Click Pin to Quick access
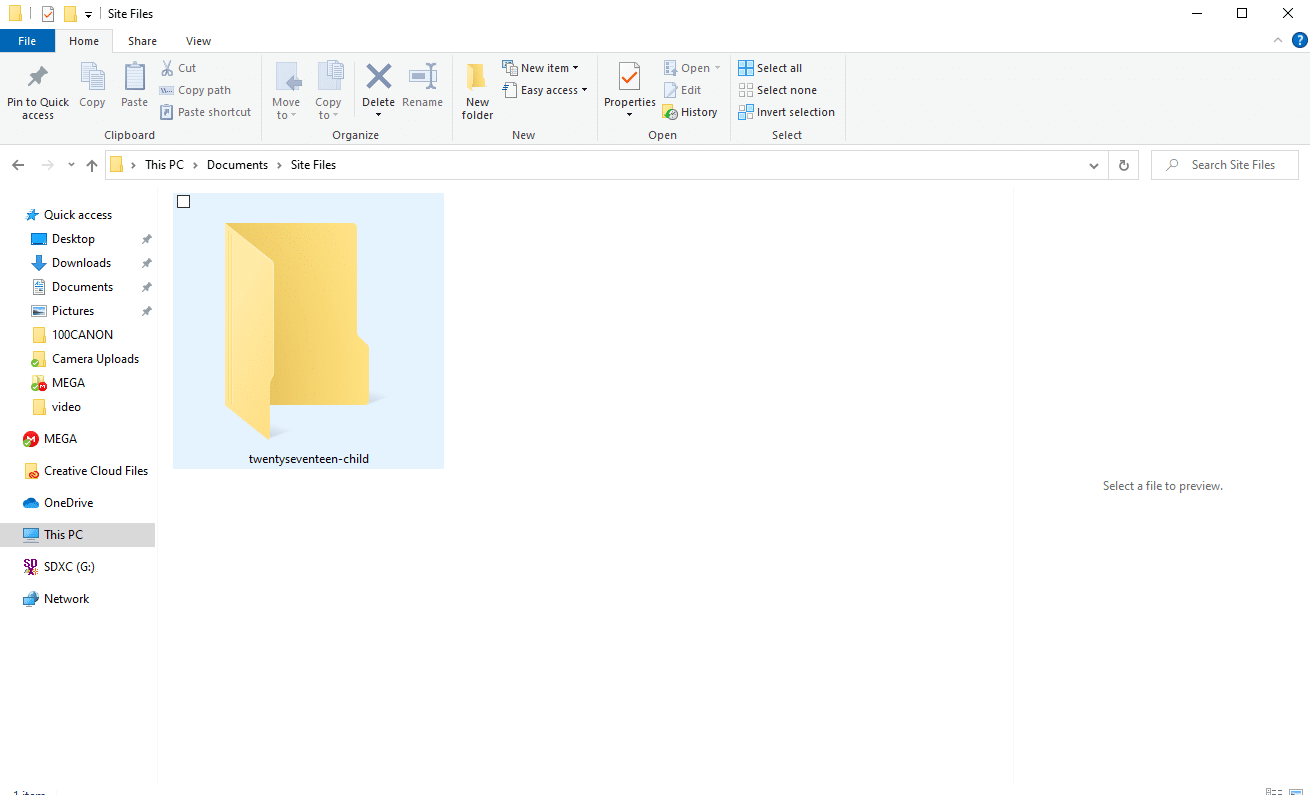 click(x=37, y=89)
